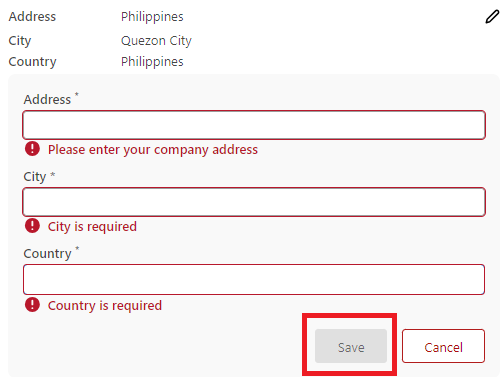Click the Country label with asterisk in form
The width and height of the screenshot is (501, 377).
(47, 254)
